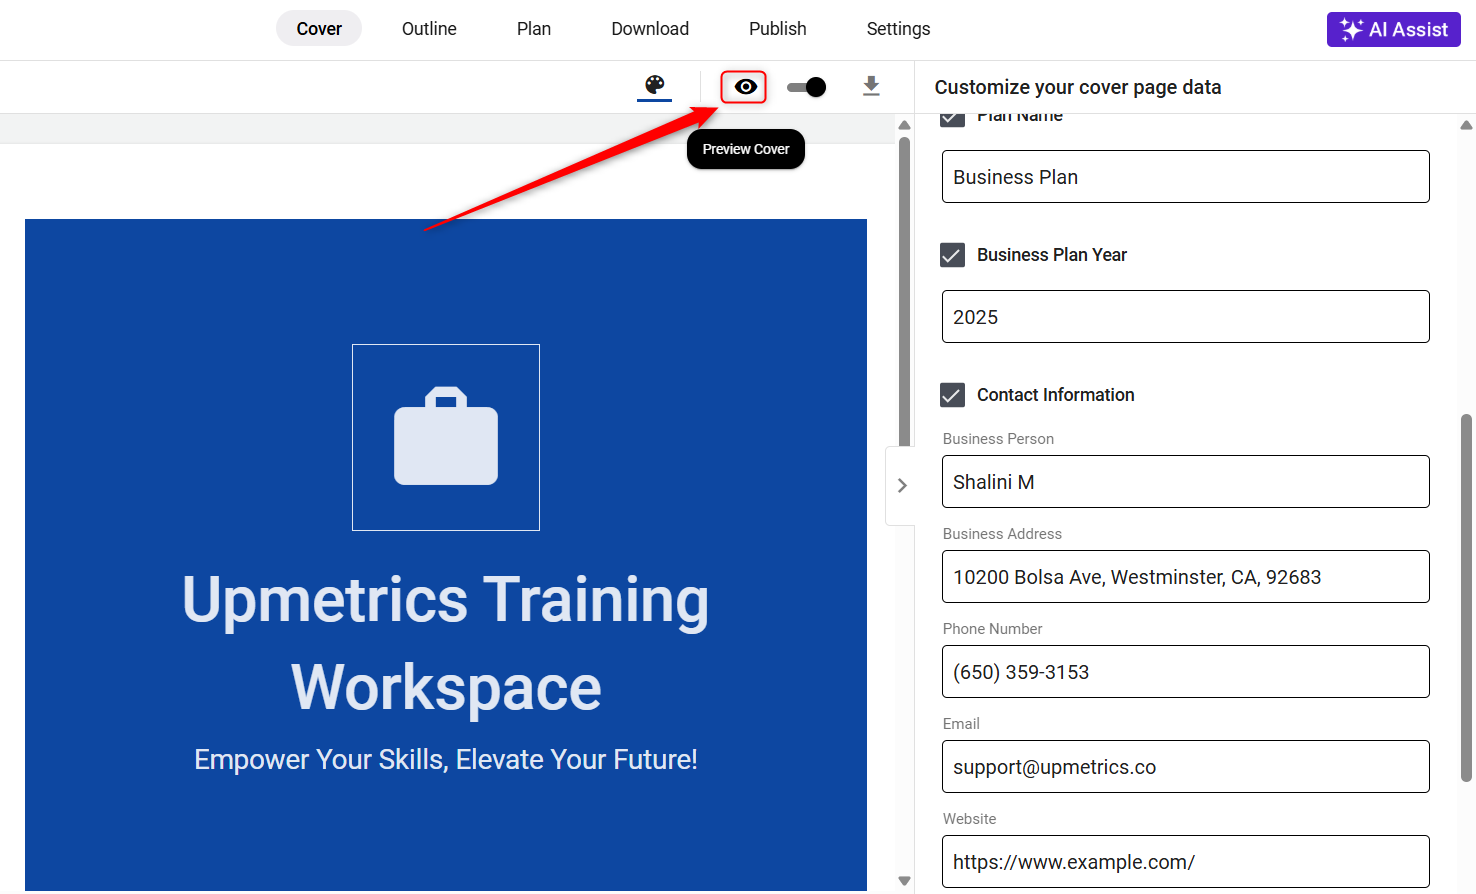Click the Phone Number field

[x=1185, y=672]
